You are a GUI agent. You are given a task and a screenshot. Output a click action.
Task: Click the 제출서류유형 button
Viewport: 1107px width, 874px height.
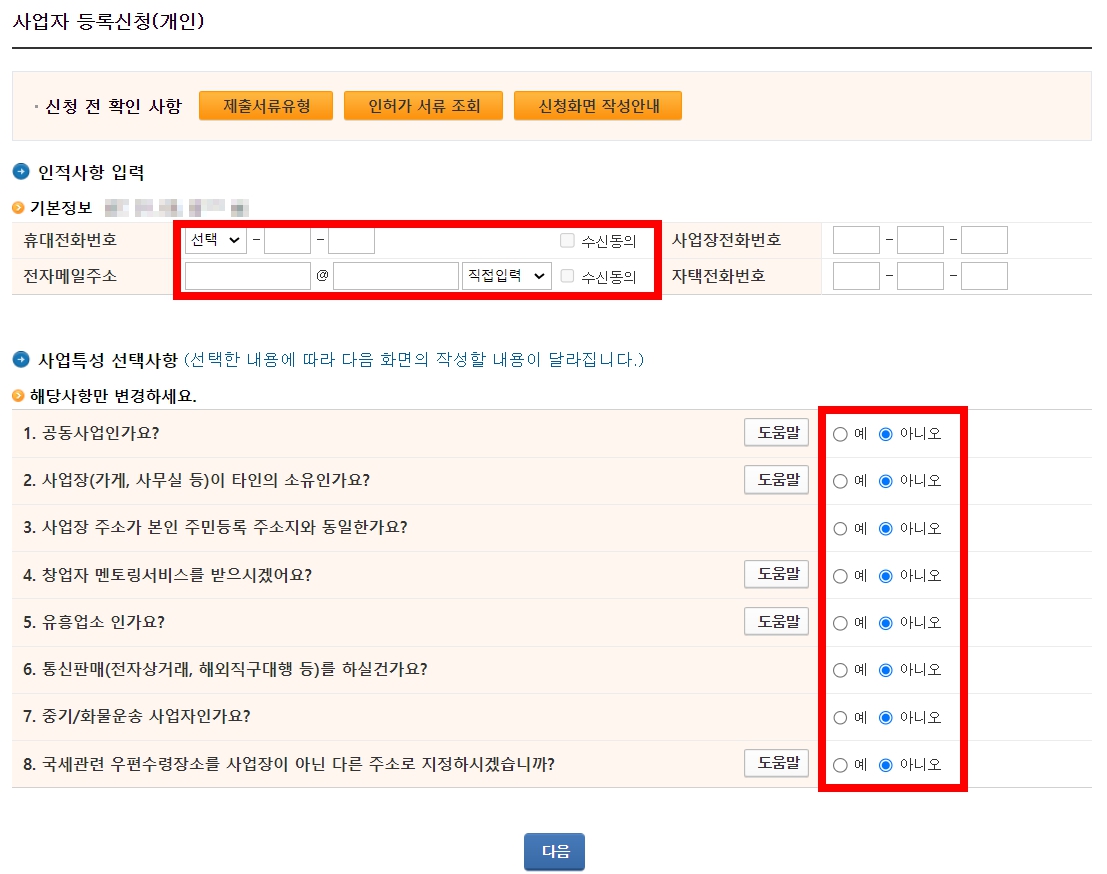point(265,104)
